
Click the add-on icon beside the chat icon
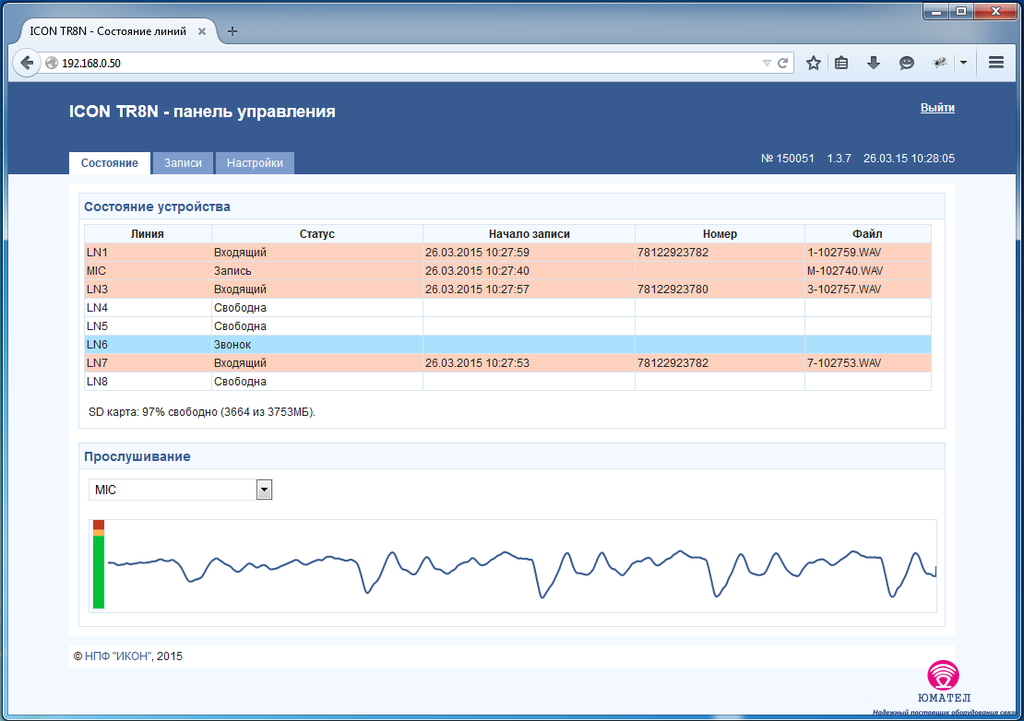940,63
